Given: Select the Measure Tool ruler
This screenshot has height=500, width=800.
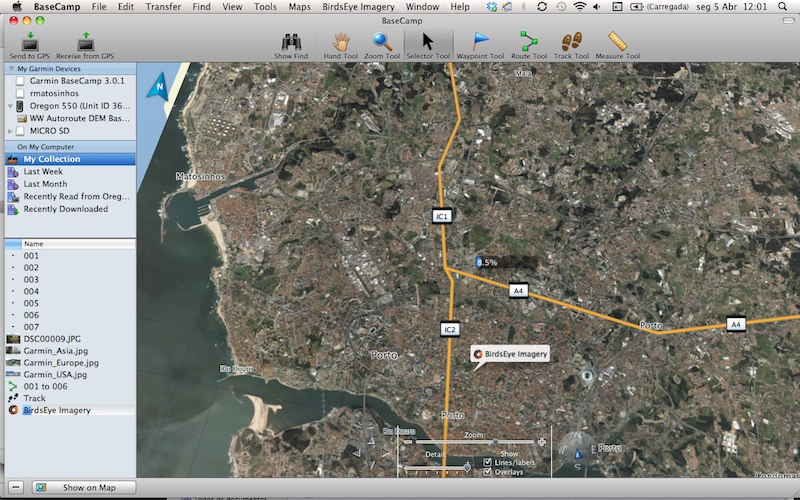Looking at the screenshot, I should tap(617, 42).
